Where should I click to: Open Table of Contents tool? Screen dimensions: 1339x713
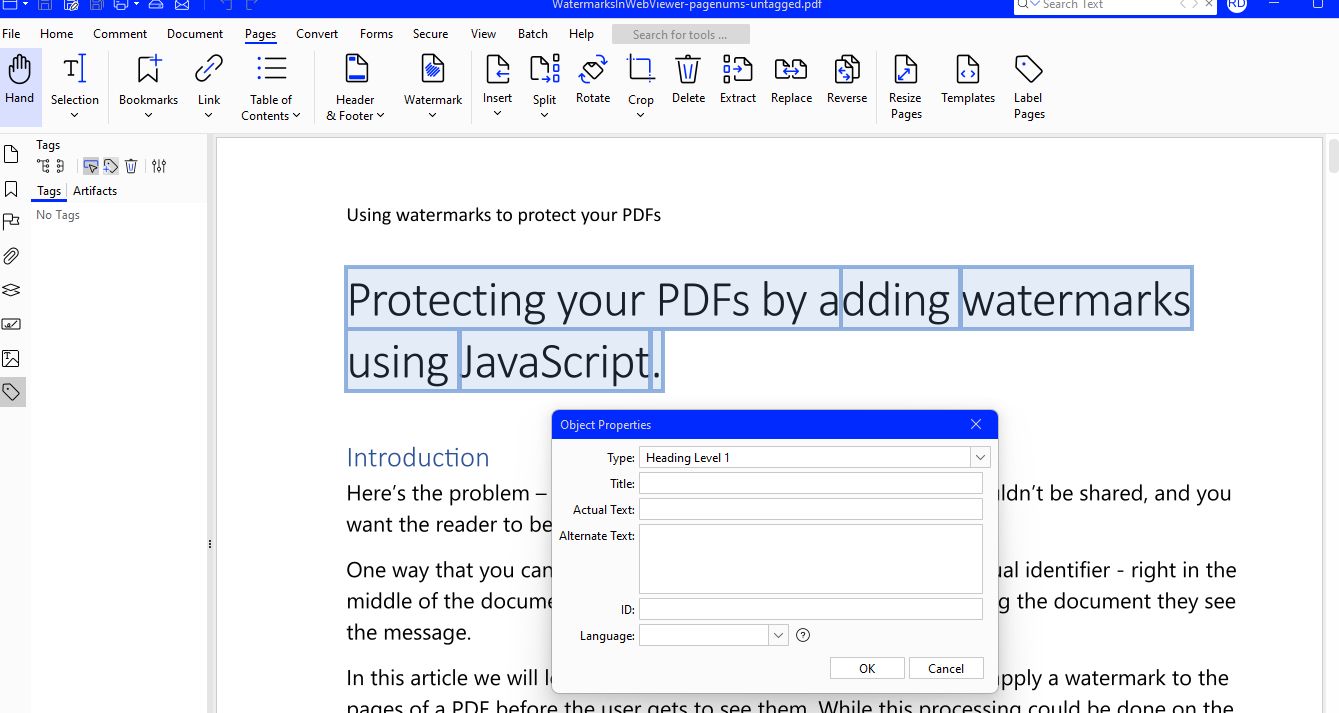tap(271, 88)
